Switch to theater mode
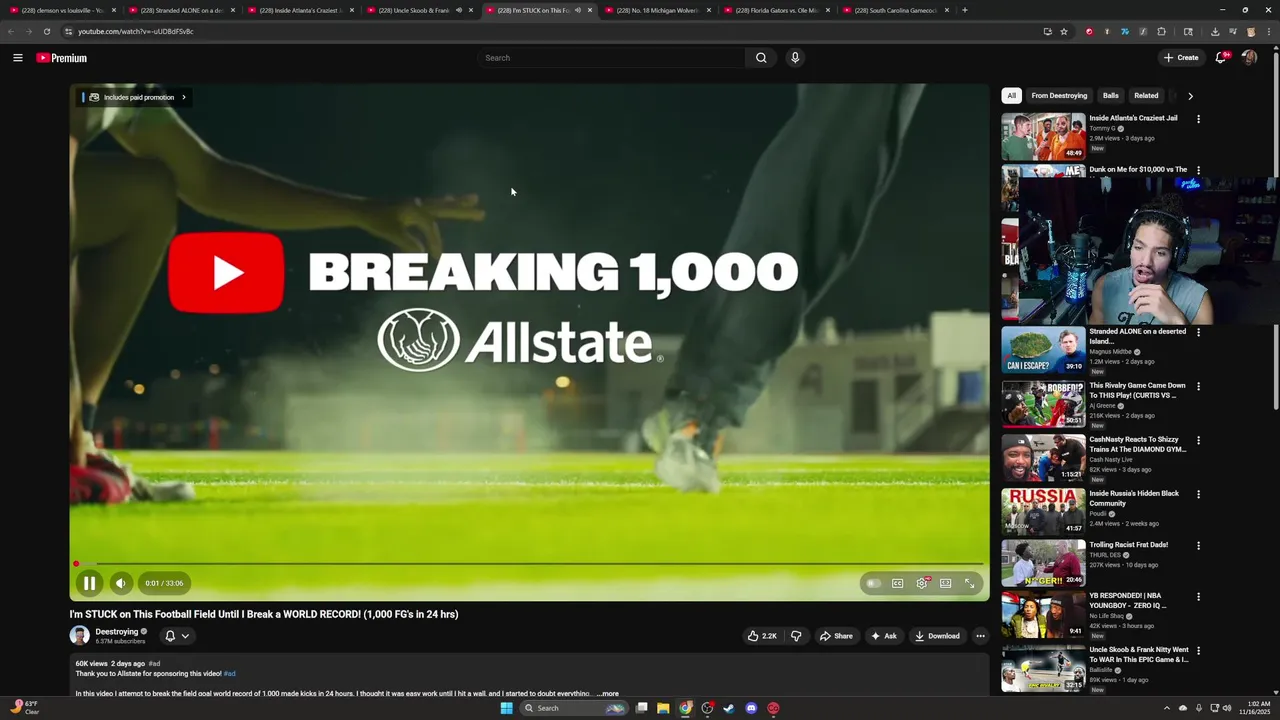This screenshot has width=1280, height=720. point(945,583)
